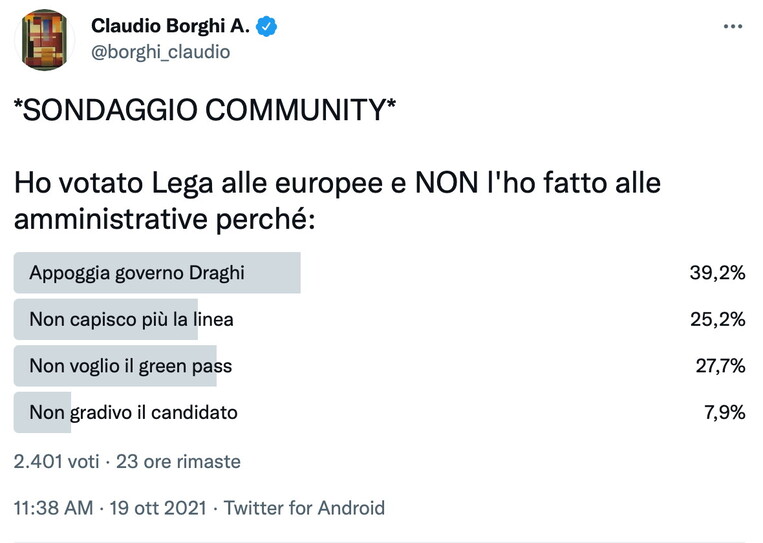This screenshot has width=763, height=543.
Task: Click the 27,7% poll result
Action: point(720,366)
